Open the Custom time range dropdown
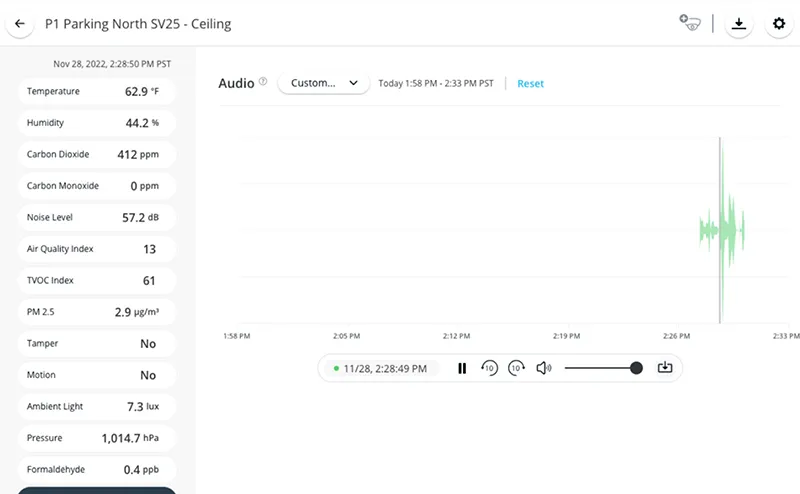800x494 pixels. [x=323, y=83]
